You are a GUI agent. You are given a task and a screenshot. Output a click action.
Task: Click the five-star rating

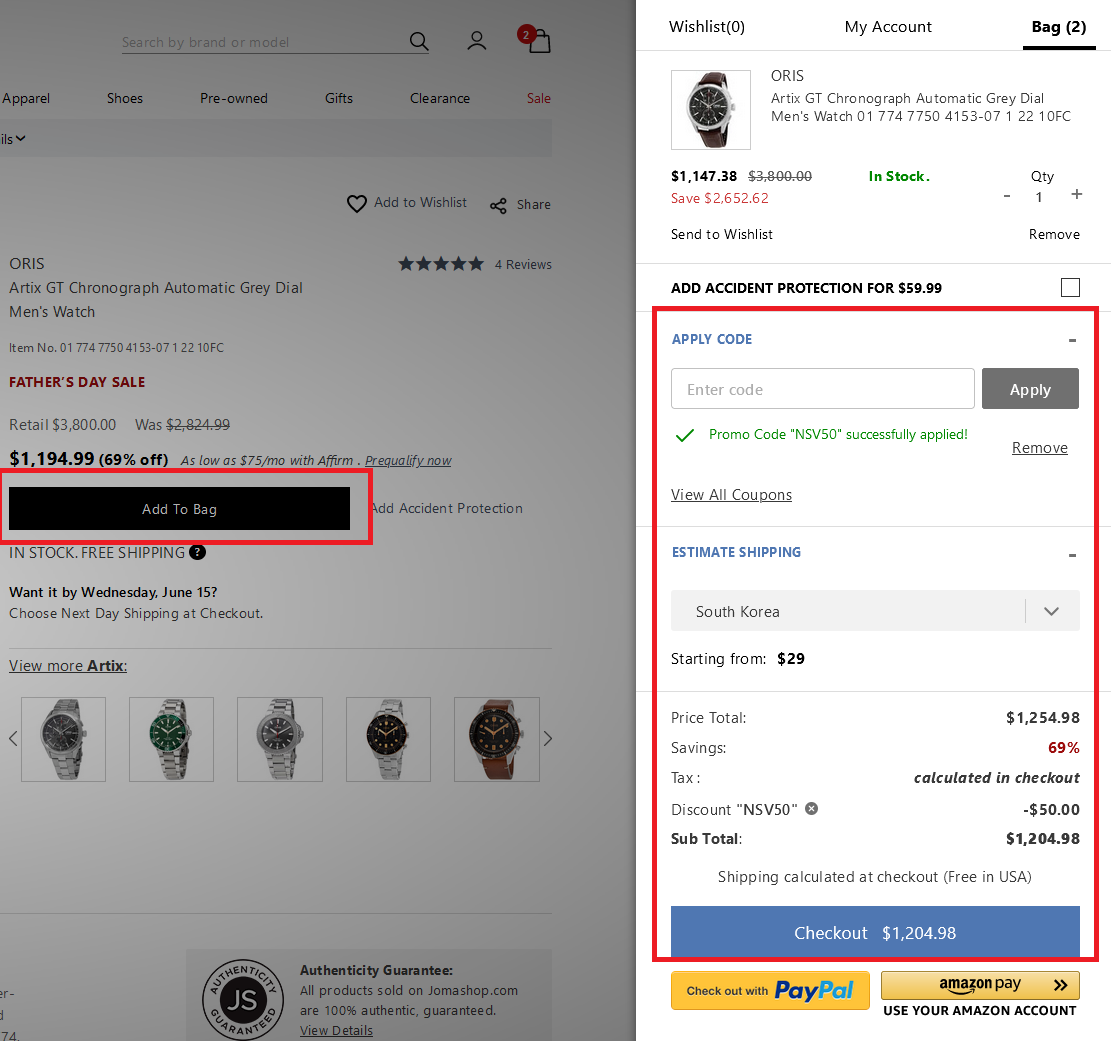point(441,264)
